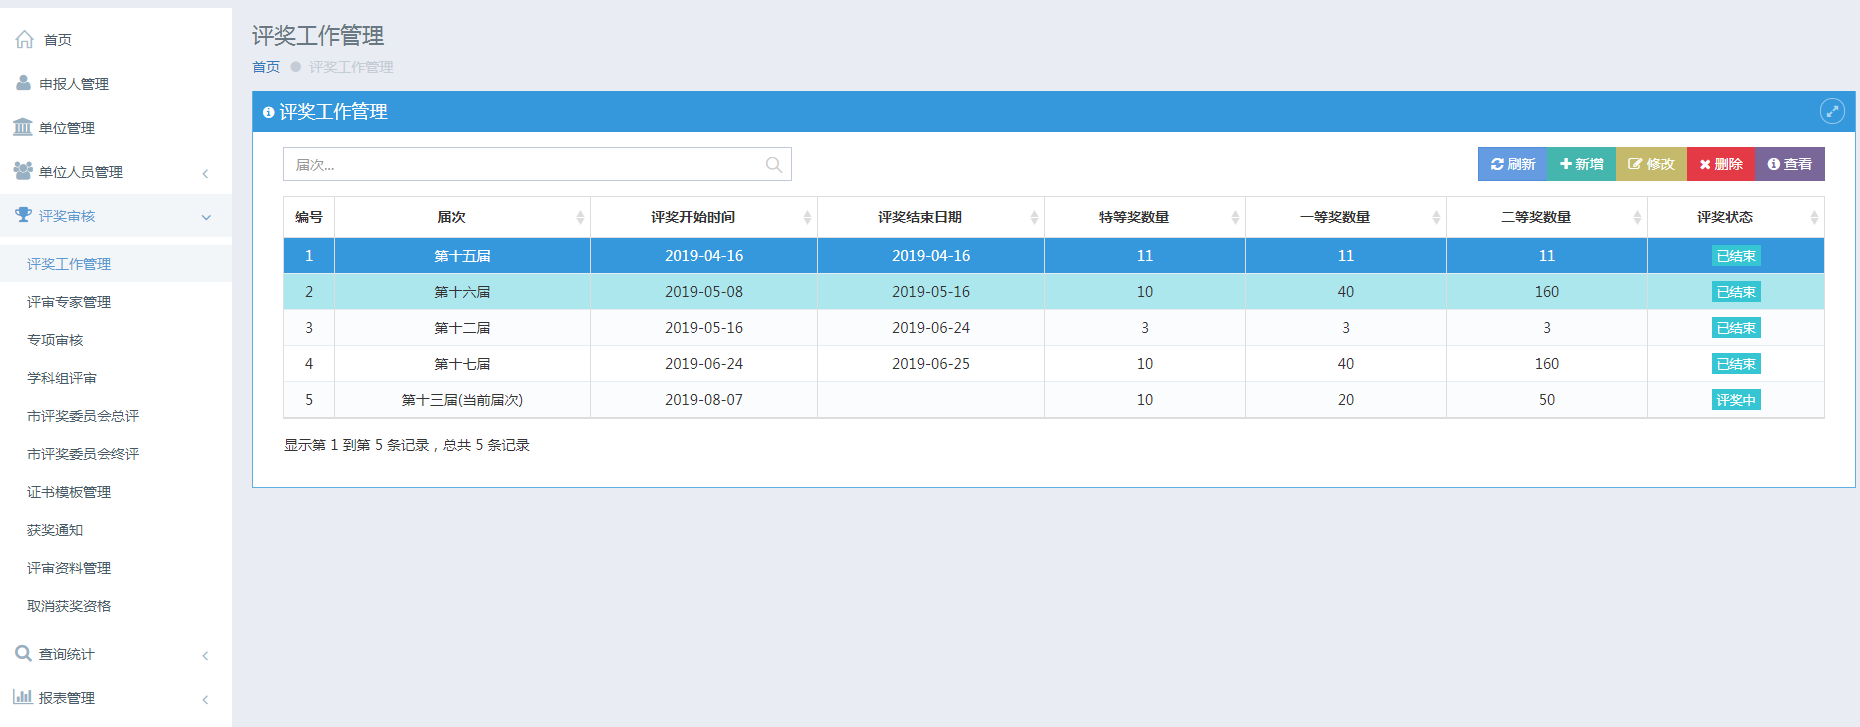Click the 查看 view button
Image resolution: width=1860 pixels, height=727 pixels.
tap(1790, 164)
